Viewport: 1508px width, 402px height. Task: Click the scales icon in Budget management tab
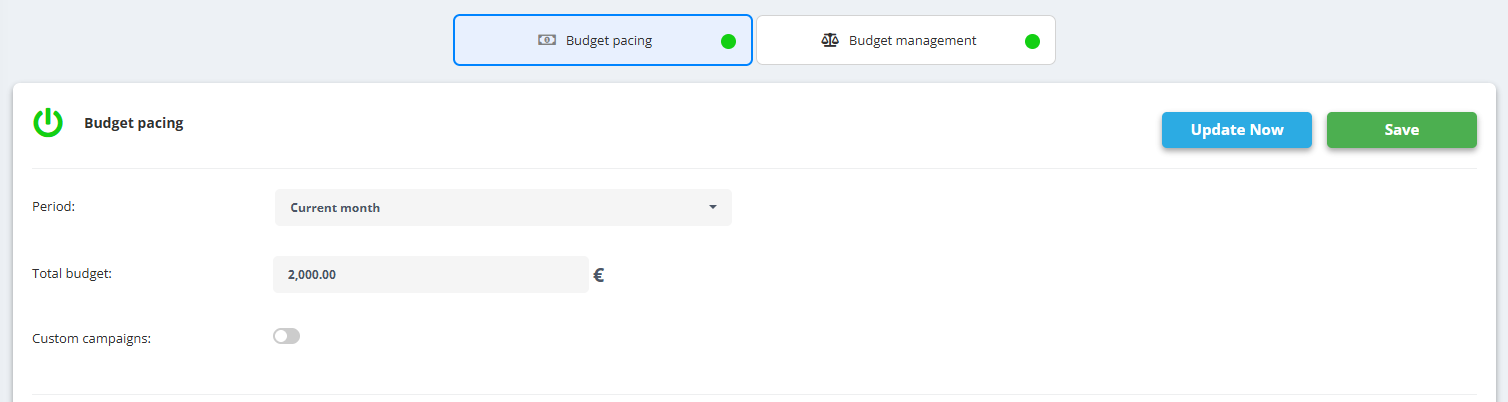830,41
